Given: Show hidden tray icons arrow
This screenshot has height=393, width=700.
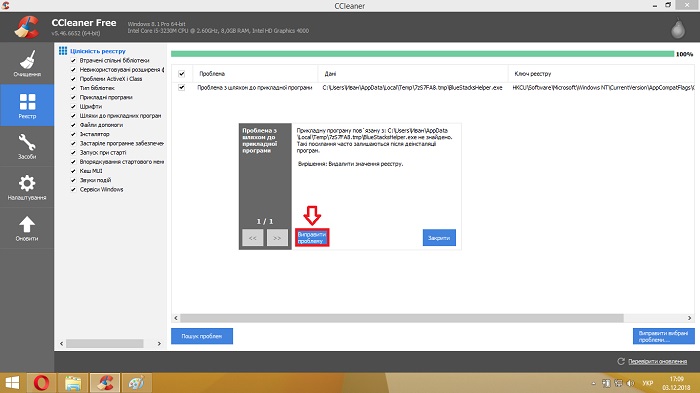Looking at the screenshot, I should (593, 383).
